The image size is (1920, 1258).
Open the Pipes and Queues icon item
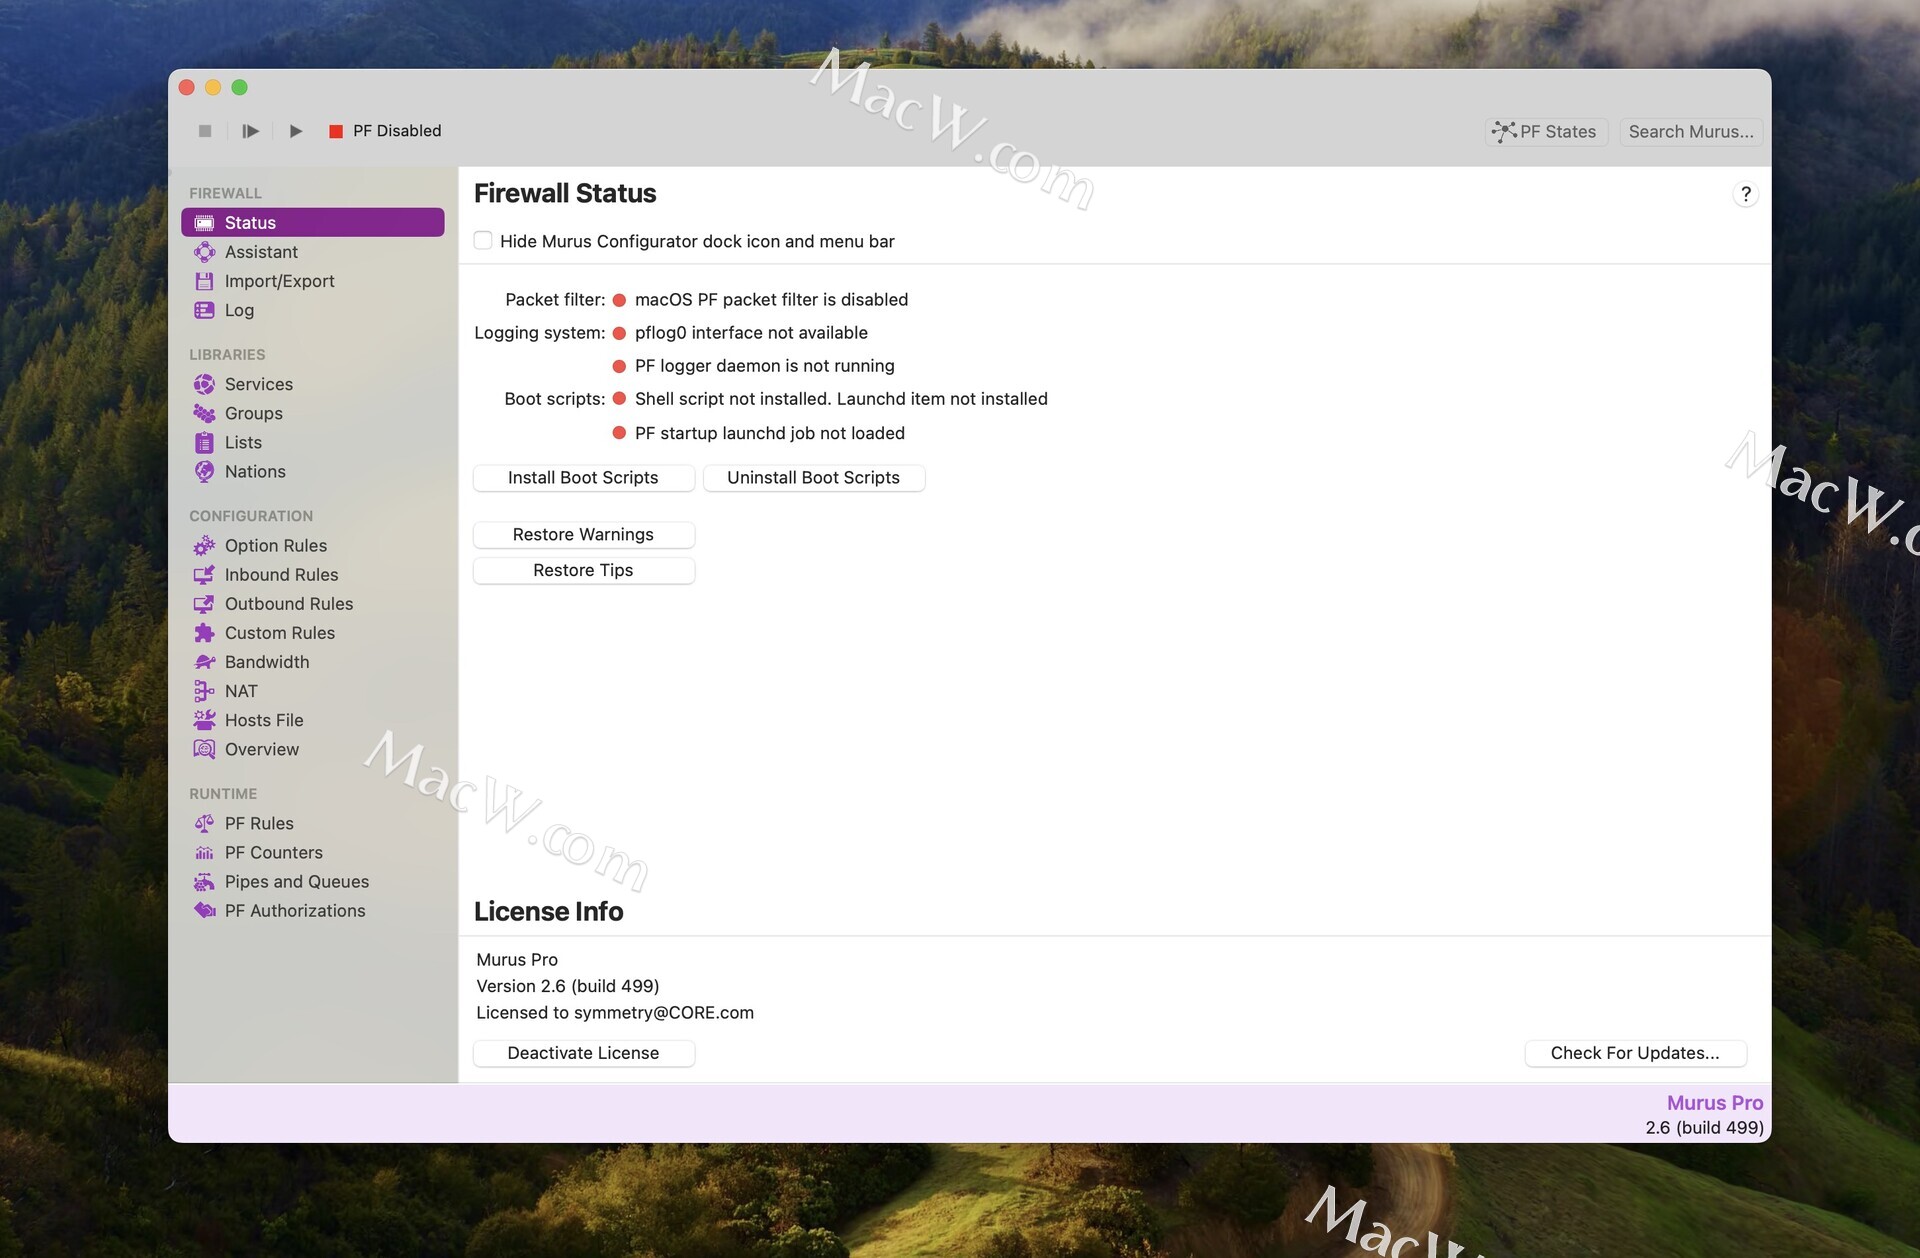[x=205, y=882]
